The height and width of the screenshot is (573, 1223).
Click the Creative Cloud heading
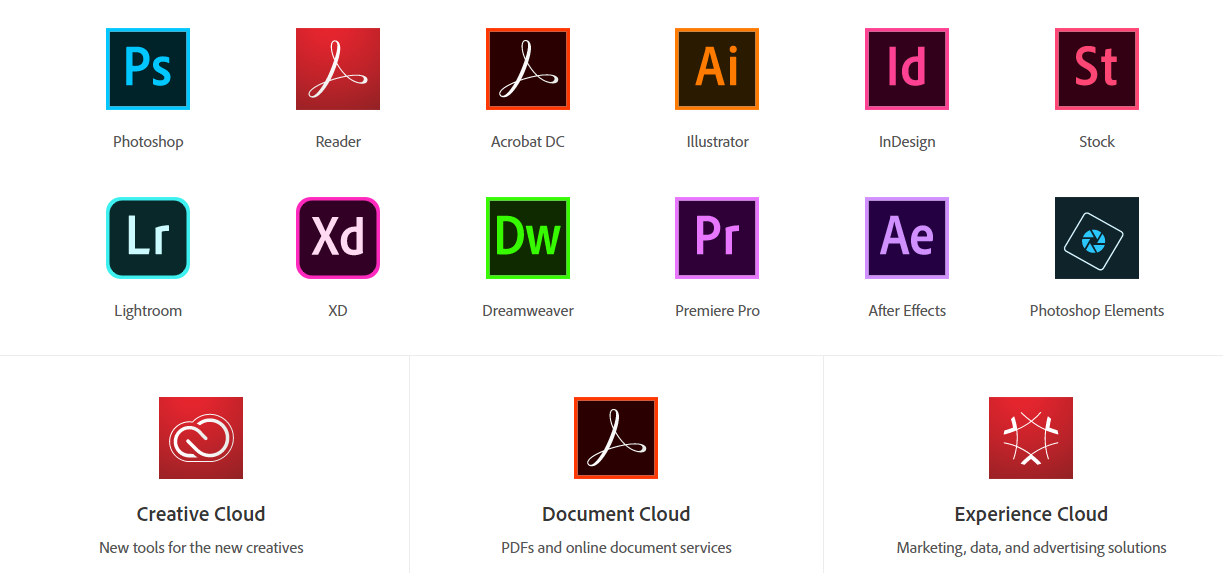tap(201, 514)
